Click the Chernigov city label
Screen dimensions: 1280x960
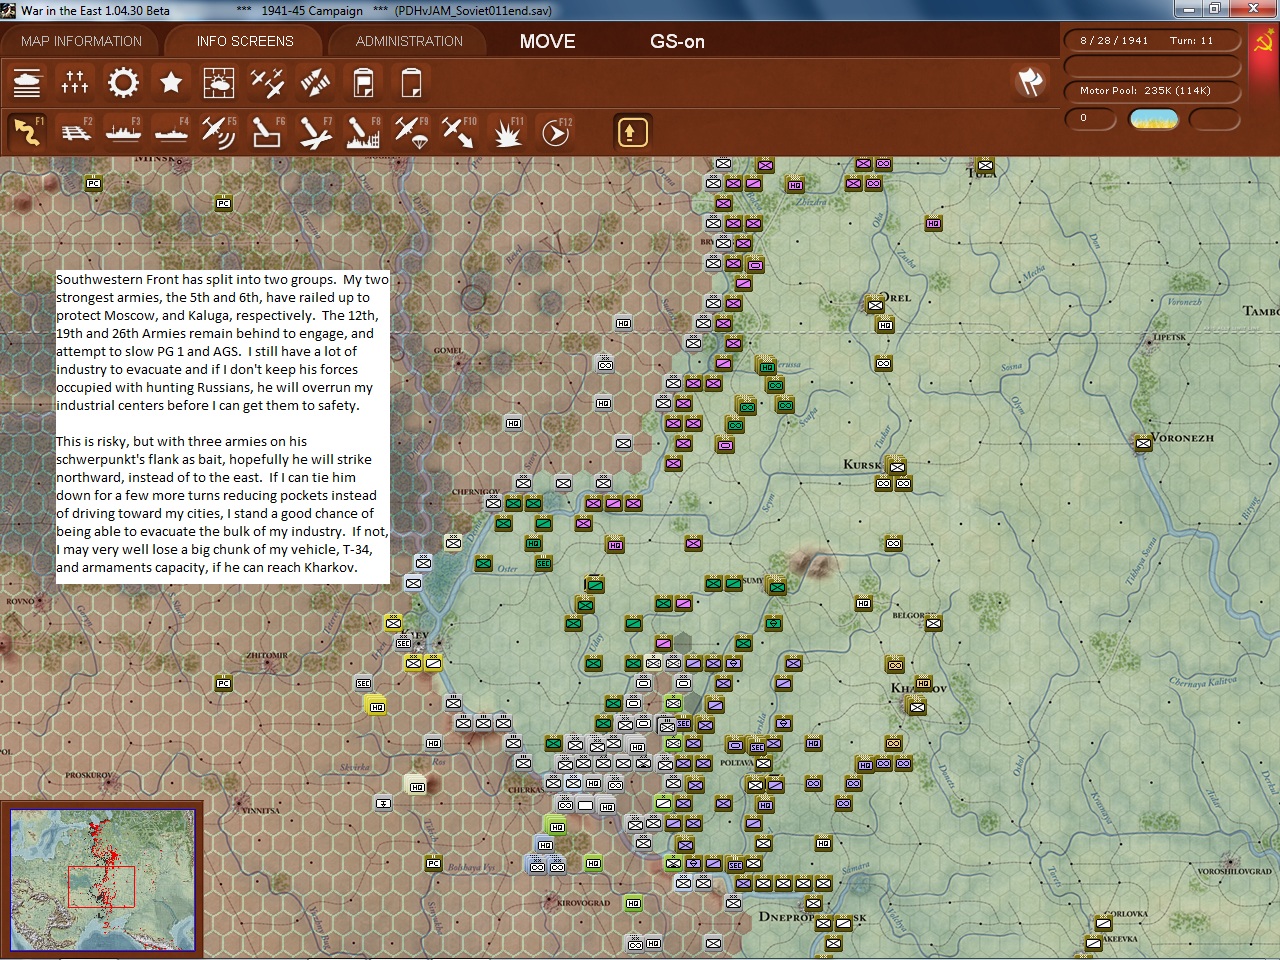click(476, 492)
